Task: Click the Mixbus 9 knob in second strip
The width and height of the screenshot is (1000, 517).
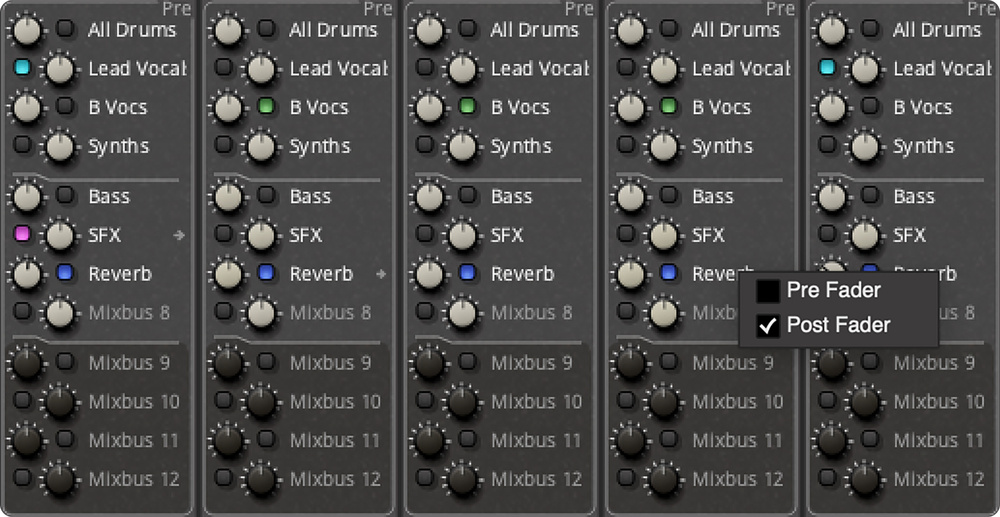Action: 229,363
